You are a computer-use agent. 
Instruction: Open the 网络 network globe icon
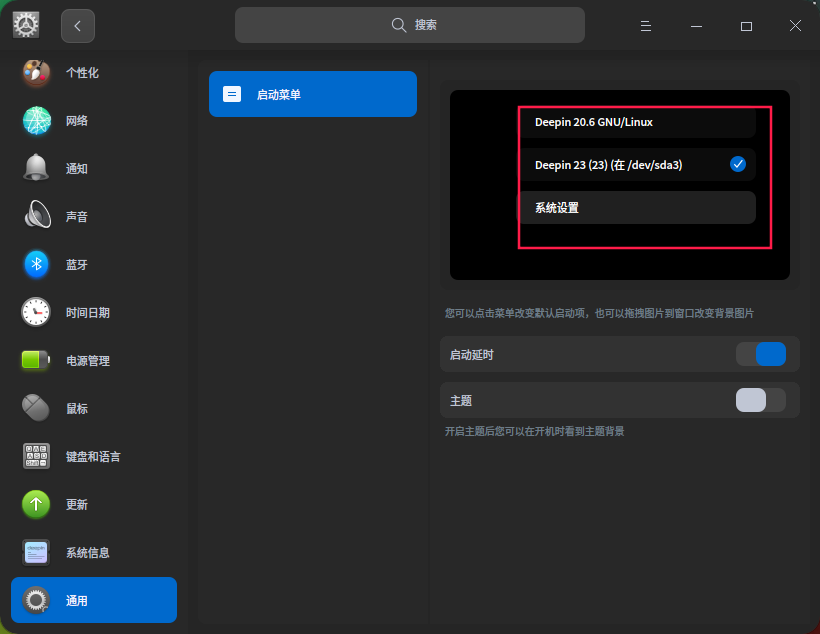point(37,120)
